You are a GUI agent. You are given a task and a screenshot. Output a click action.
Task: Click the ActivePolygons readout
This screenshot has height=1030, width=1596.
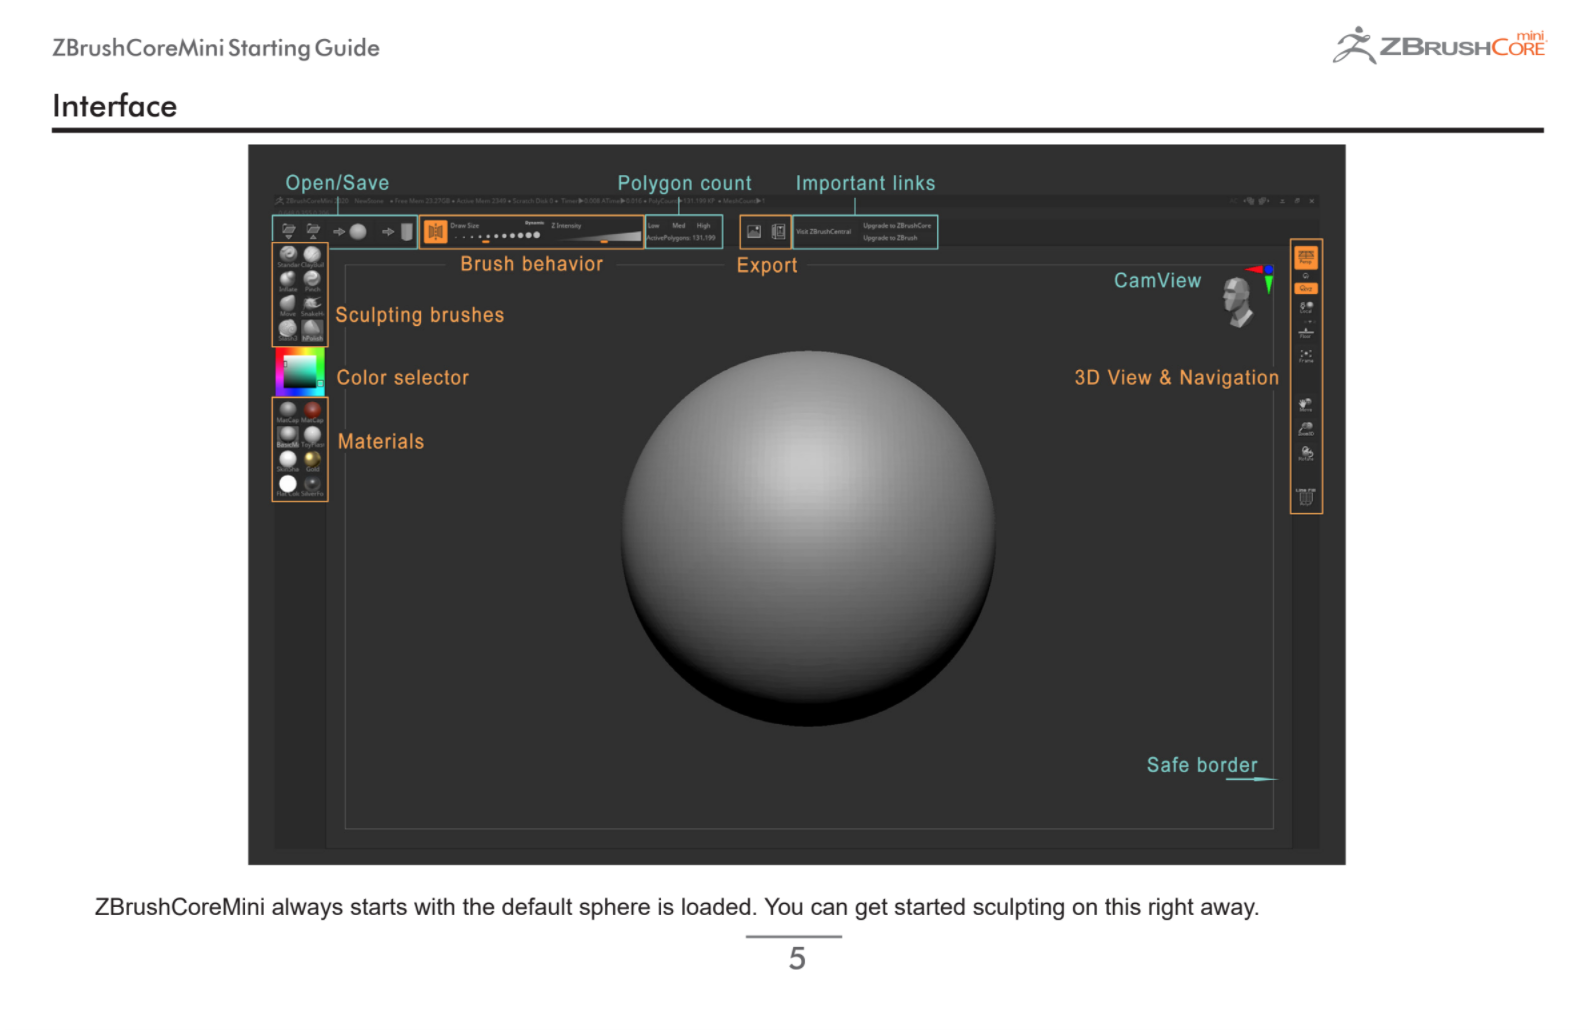click(x=681, y=238)
